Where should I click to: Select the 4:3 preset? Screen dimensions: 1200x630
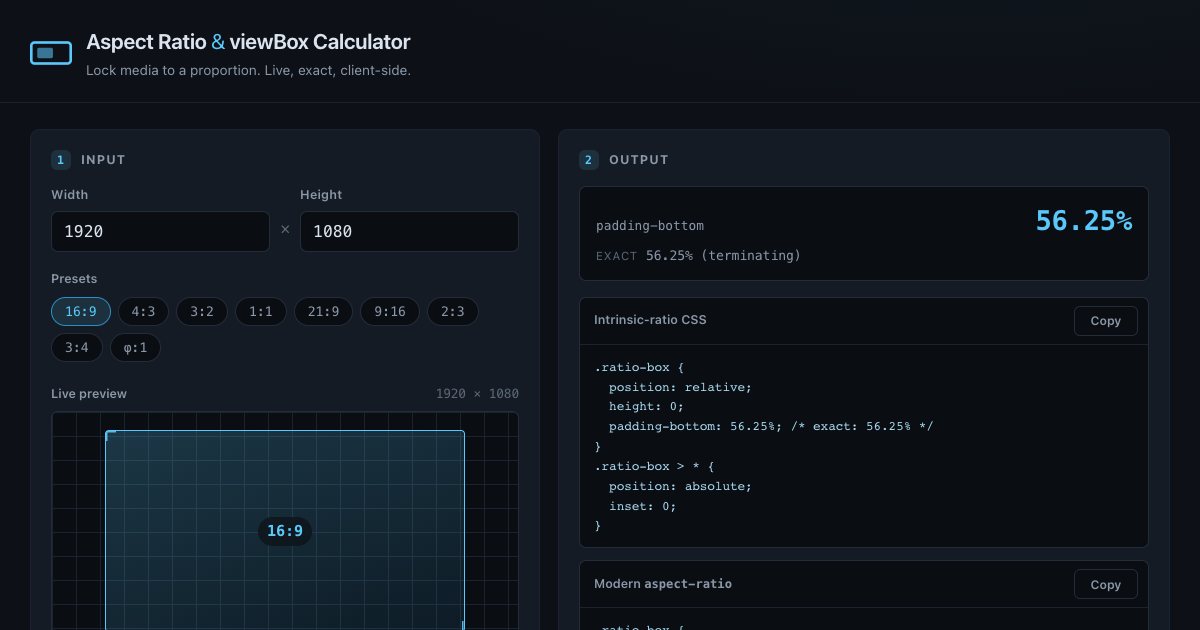pos(144,312)
